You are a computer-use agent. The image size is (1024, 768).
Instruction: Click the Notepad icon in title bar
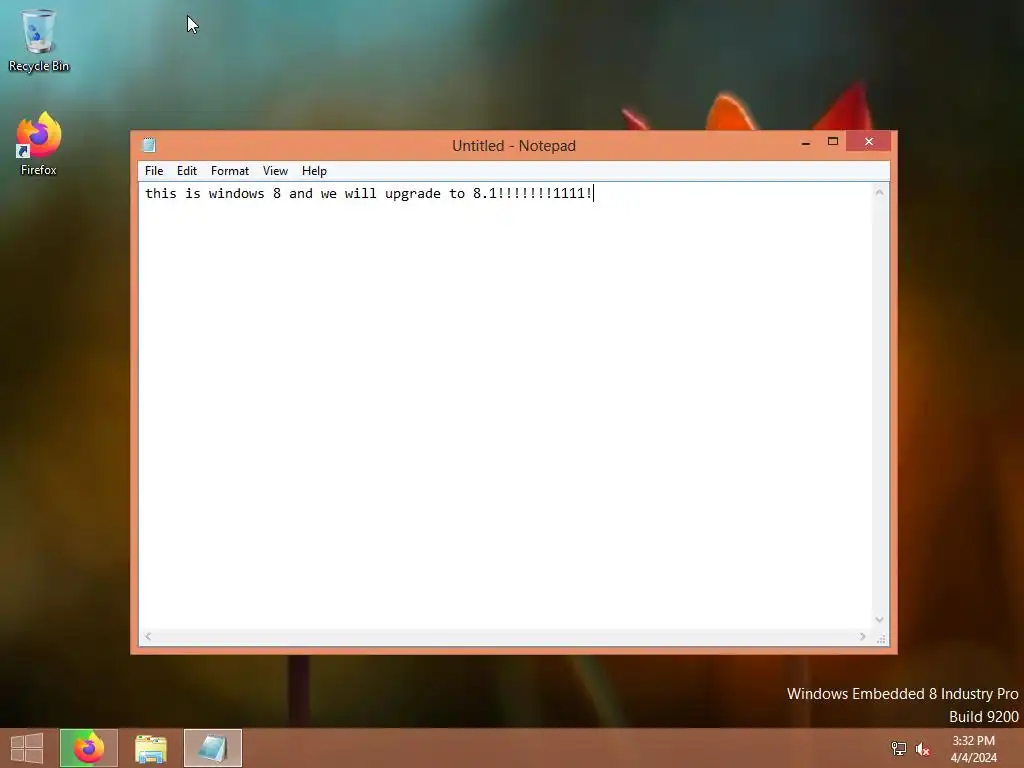click(x=149, y=145)
